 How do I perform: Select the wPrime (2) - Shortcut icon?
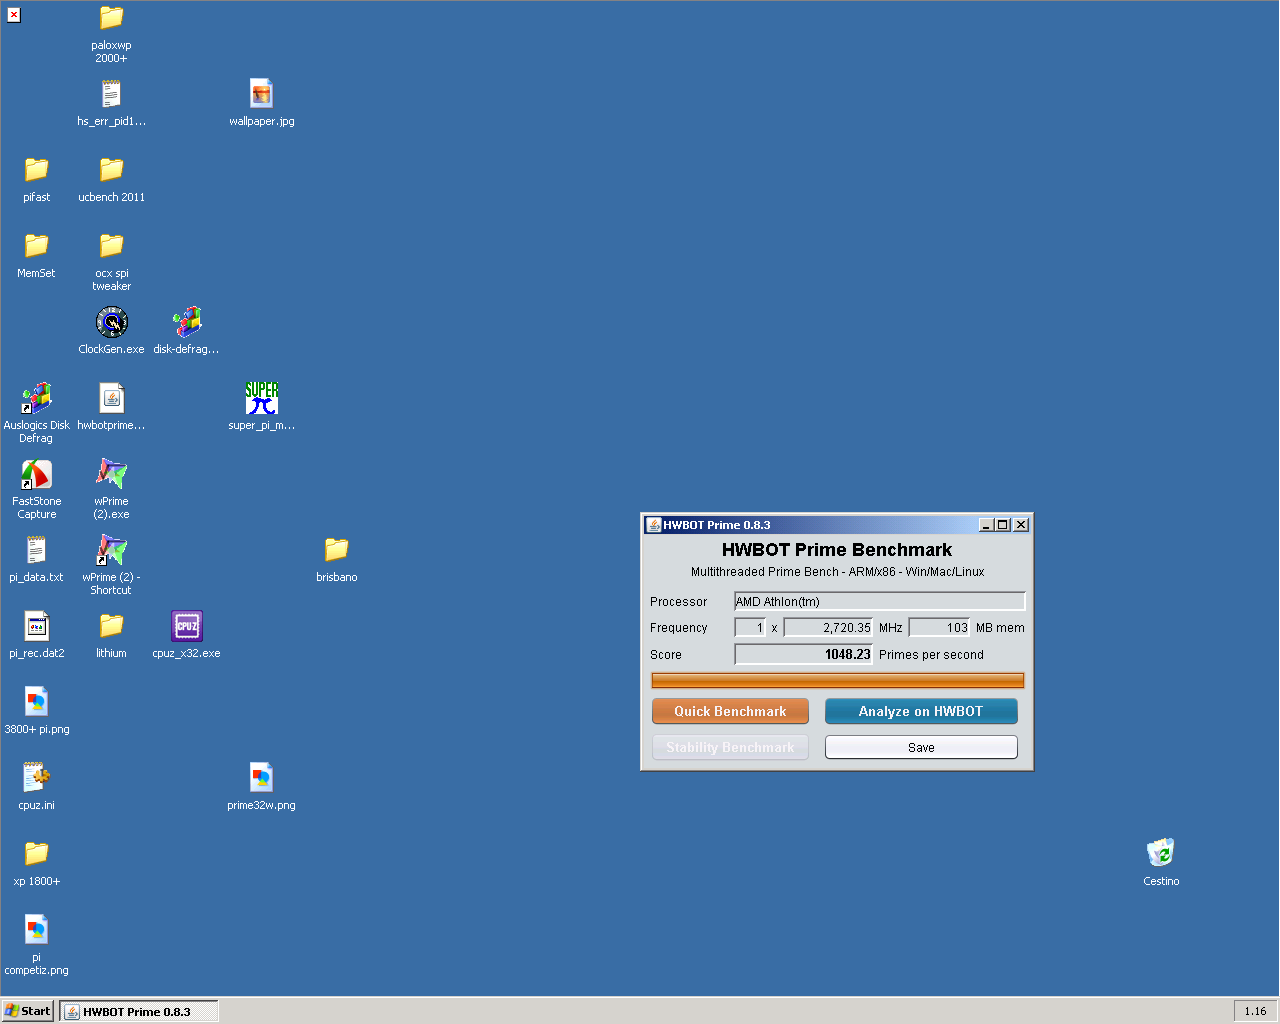tap(111, 550)
